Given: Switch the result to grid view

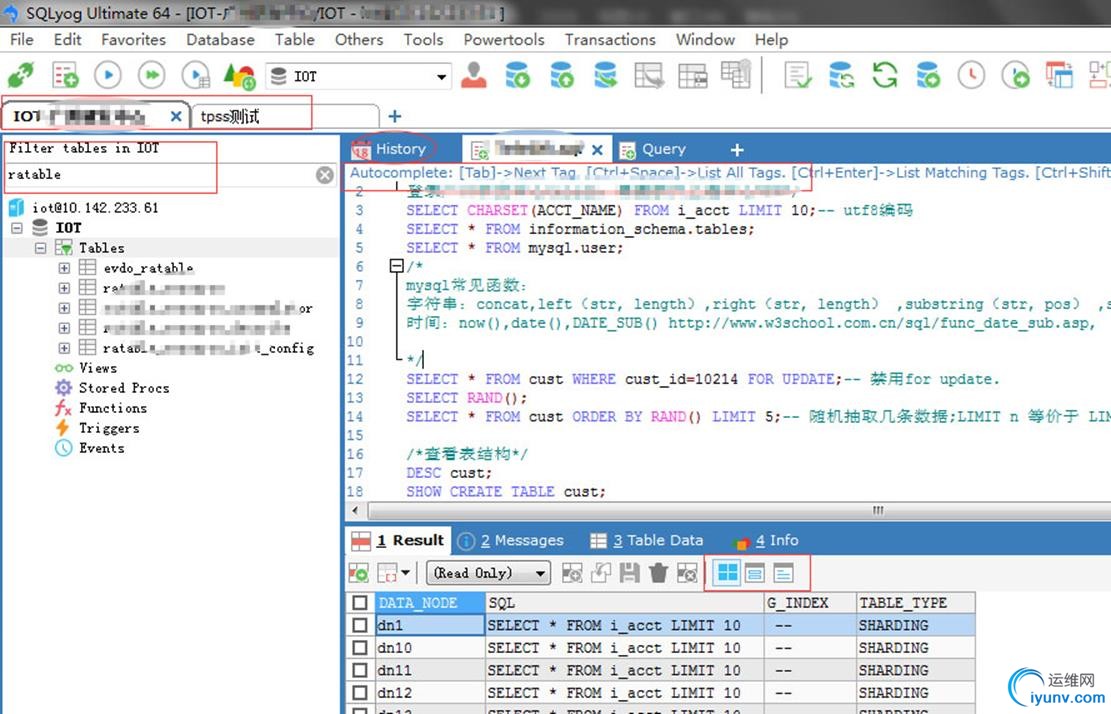Looking at the screenshot, I should point(728,573).
